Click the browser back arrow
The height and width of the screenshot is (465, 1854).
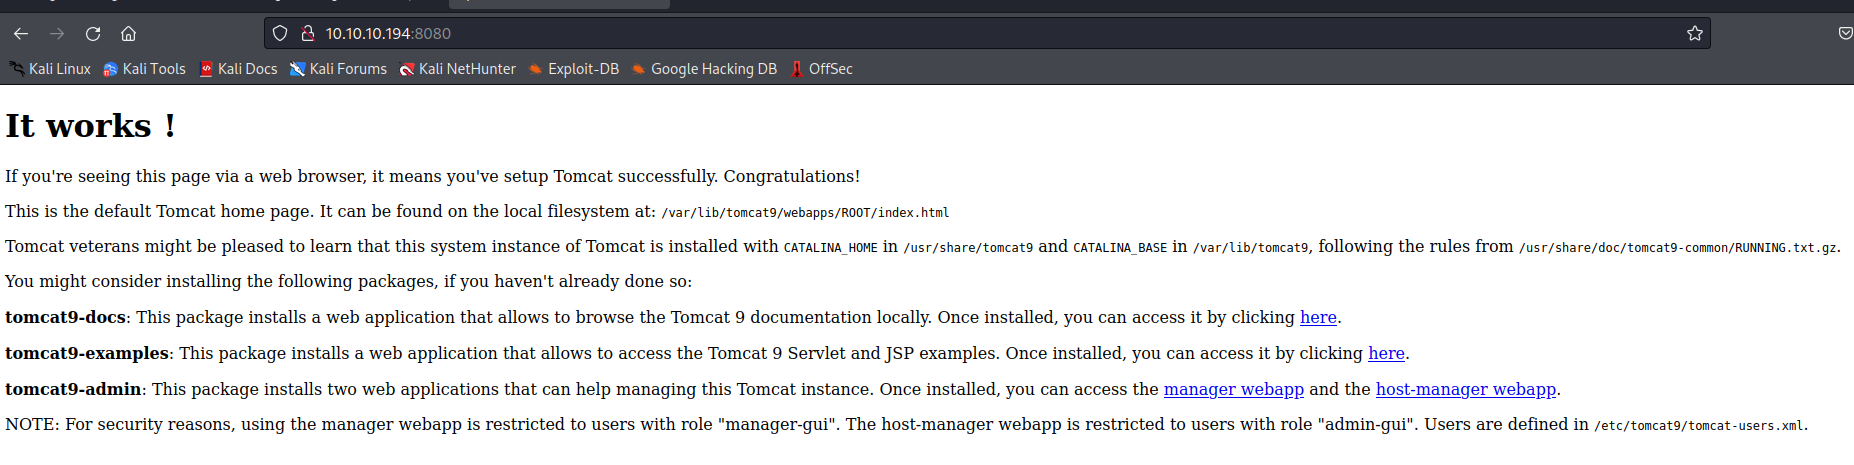[21, 34]
